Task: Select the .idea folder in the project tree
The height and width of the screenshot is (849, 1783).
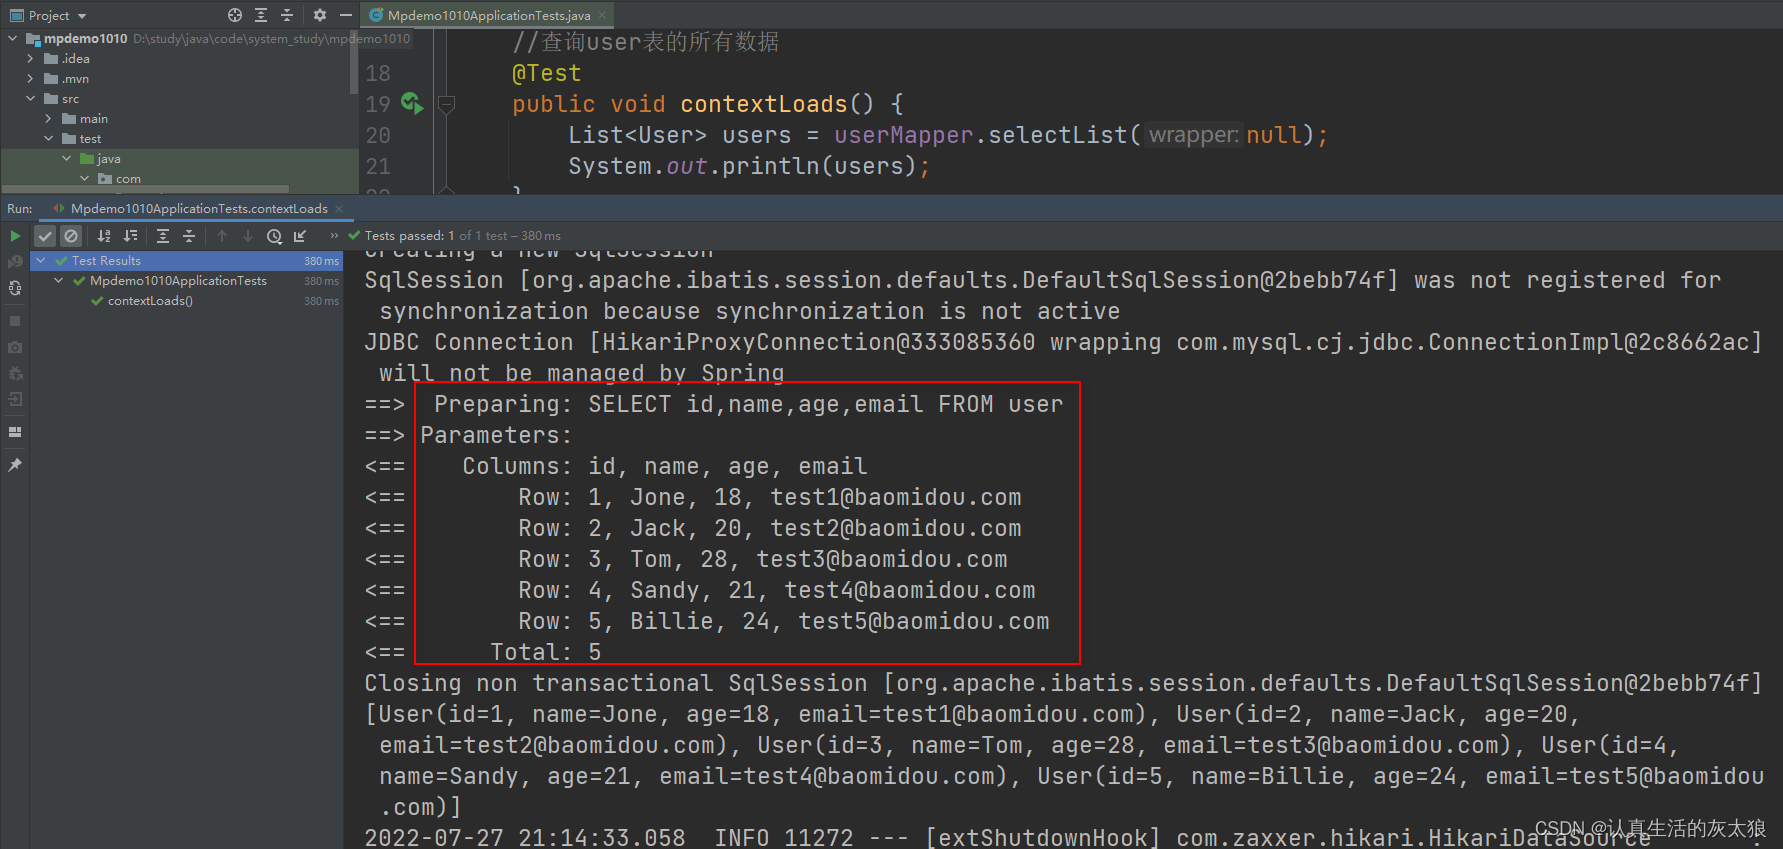Action: coord(75,58)
